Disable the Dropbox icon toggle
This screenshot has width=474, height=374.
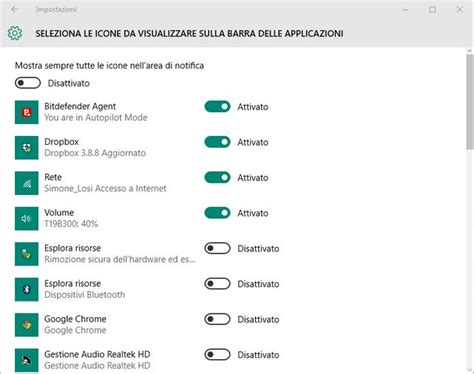[x=217, y=142]
